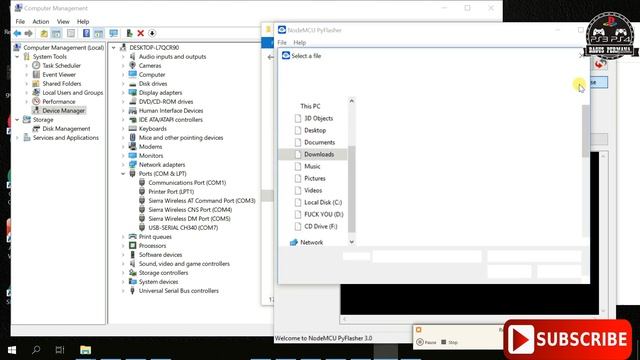Open Task View on the taskbar
The width and height of the screenshot is (640, 360).
click(60, 350)
